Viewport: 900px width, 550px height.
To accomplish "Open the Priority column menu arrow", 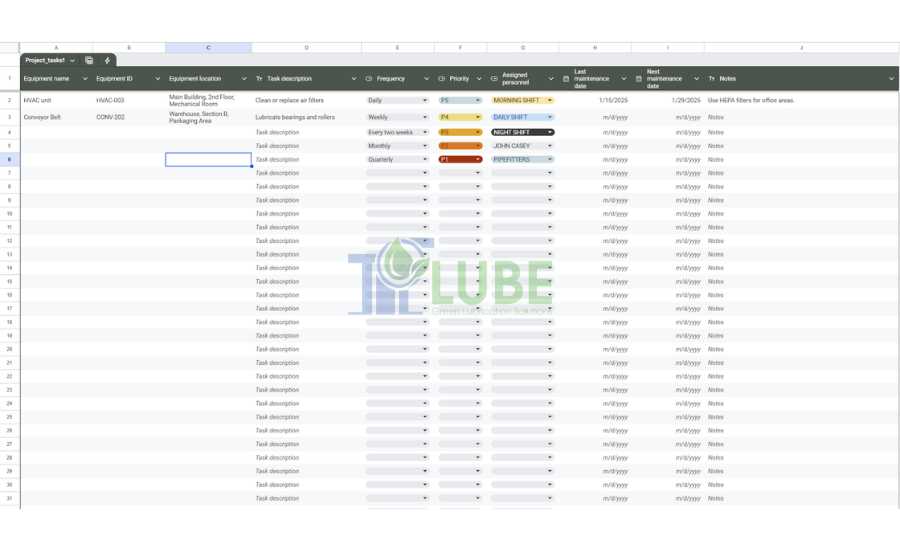I will click(x=479, y=79).
